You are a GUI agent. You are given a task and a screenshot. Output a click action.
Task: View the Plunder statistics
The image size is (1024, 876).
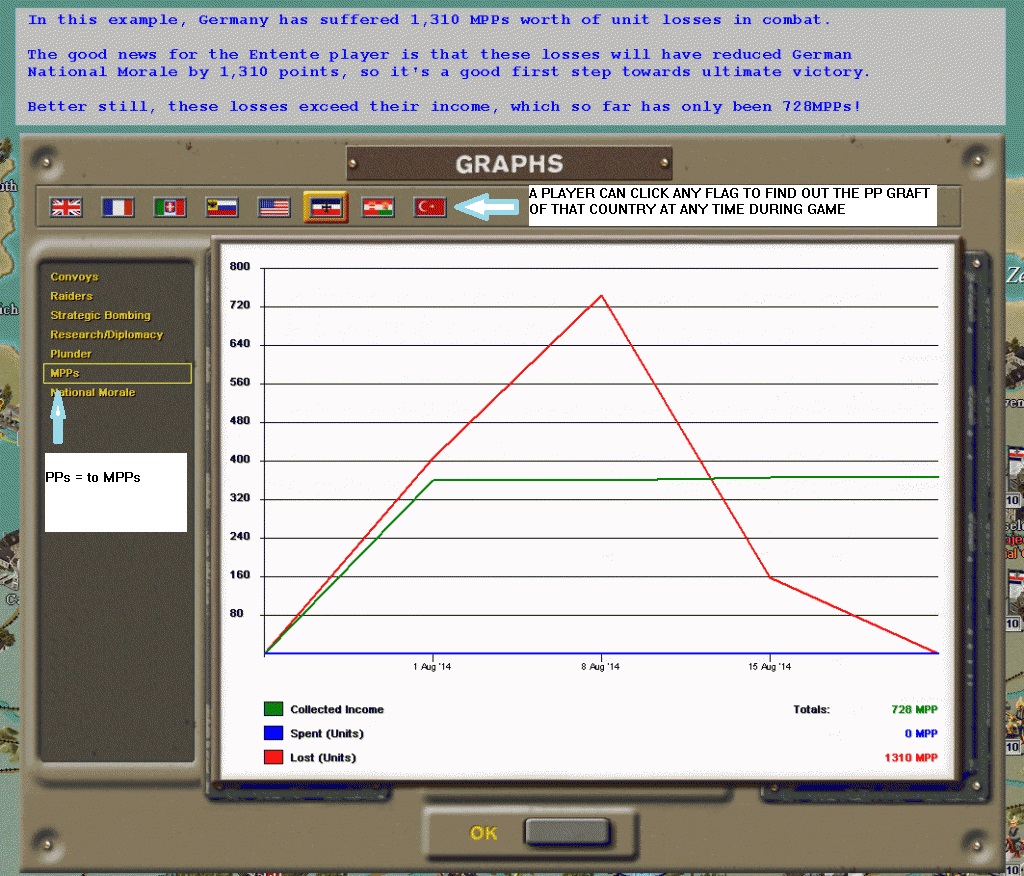pos(69,353)
